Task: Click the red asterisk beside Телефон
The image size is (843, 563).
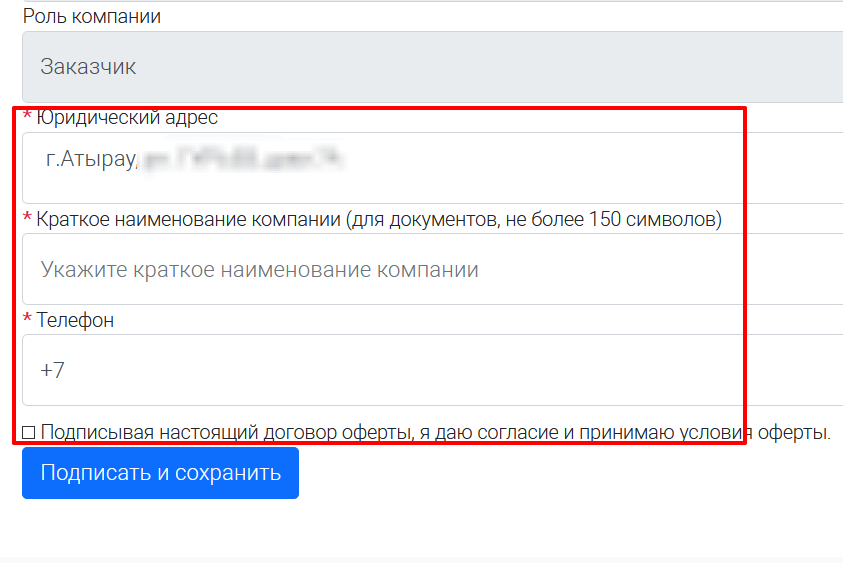Action: coord(28,319)
